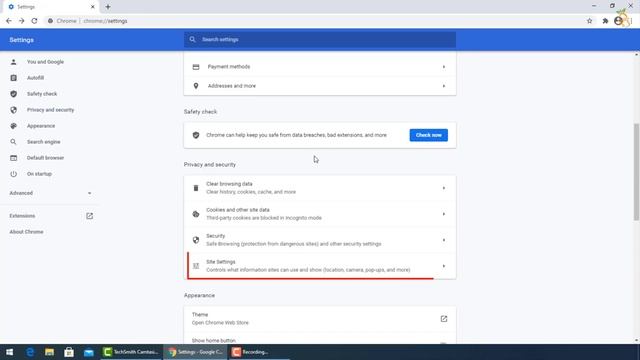
Task: Open the Extensions link in the sidebar
Action: coord(51,216)
